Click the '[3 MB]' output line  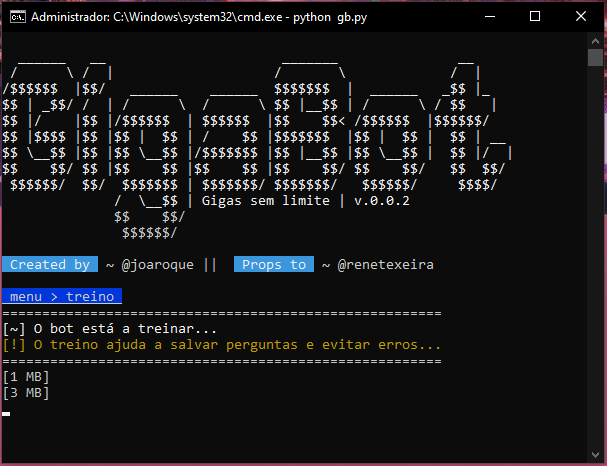click(26, 393)
